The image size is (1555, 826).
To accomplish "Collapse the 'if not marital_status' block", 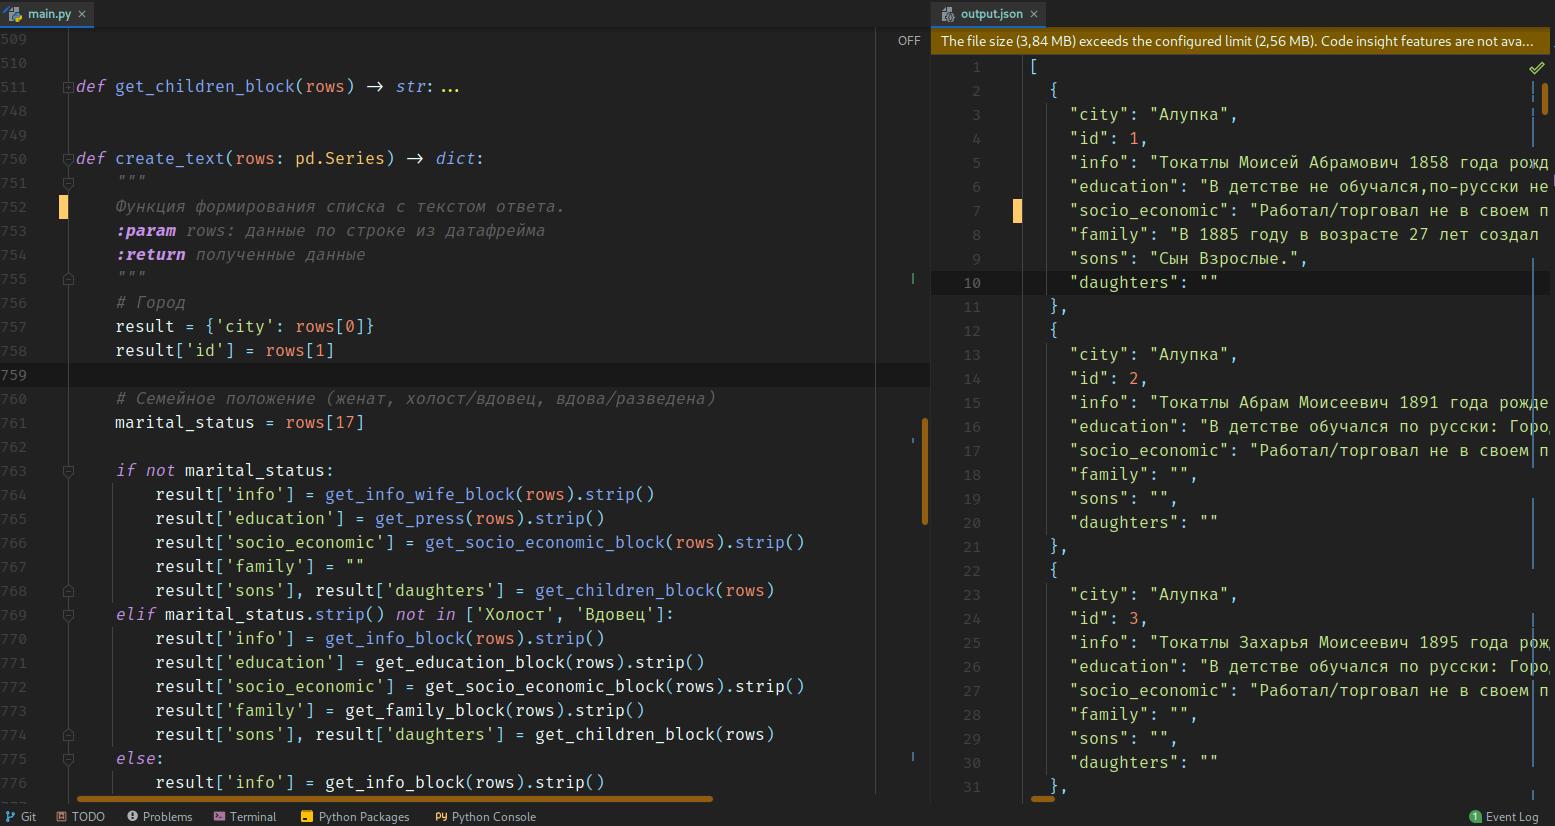I will click(x=68, y=471).
